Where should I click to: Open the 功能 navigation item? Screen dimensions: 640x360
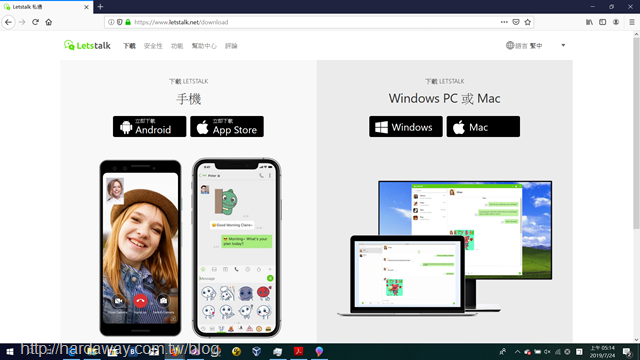click(177, 46)
